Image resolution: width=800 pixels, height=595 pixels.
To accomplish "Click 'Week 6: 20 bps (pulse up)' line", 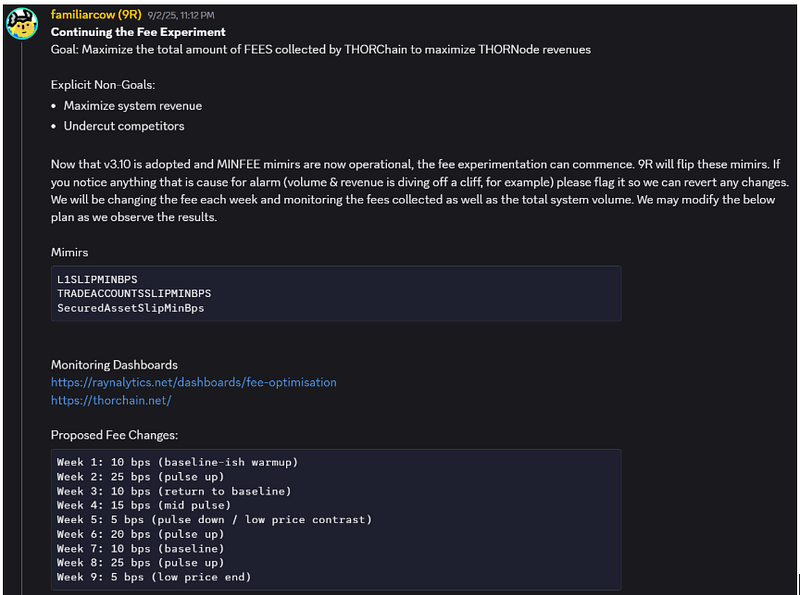I will click(x=141, y=534).
